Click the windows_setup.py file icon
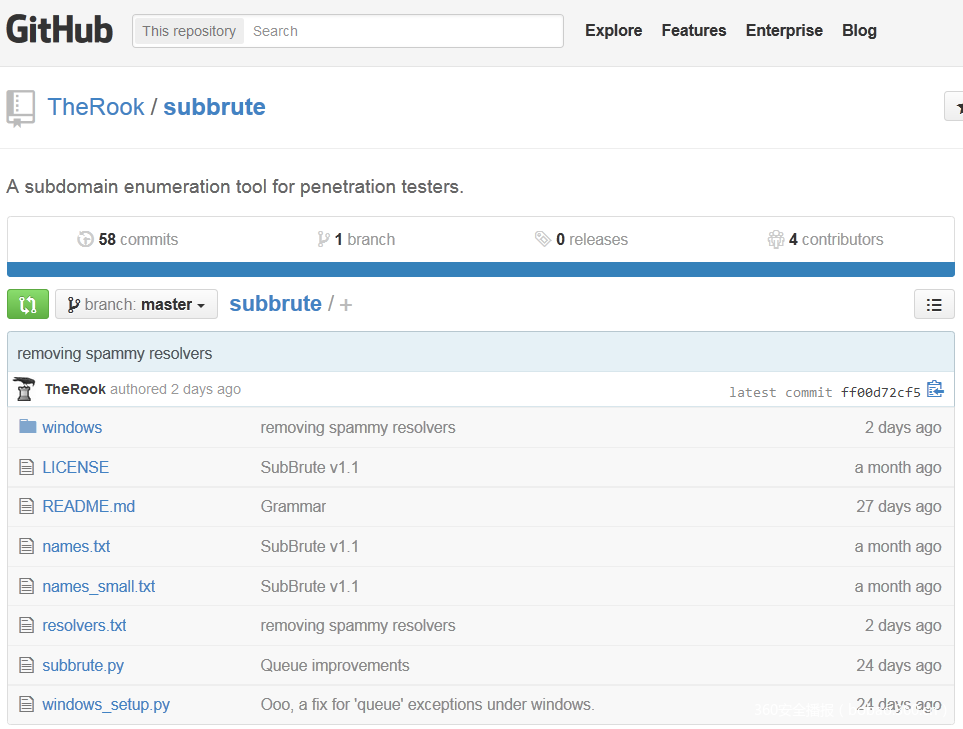963x729 pixels. point(26,704)
